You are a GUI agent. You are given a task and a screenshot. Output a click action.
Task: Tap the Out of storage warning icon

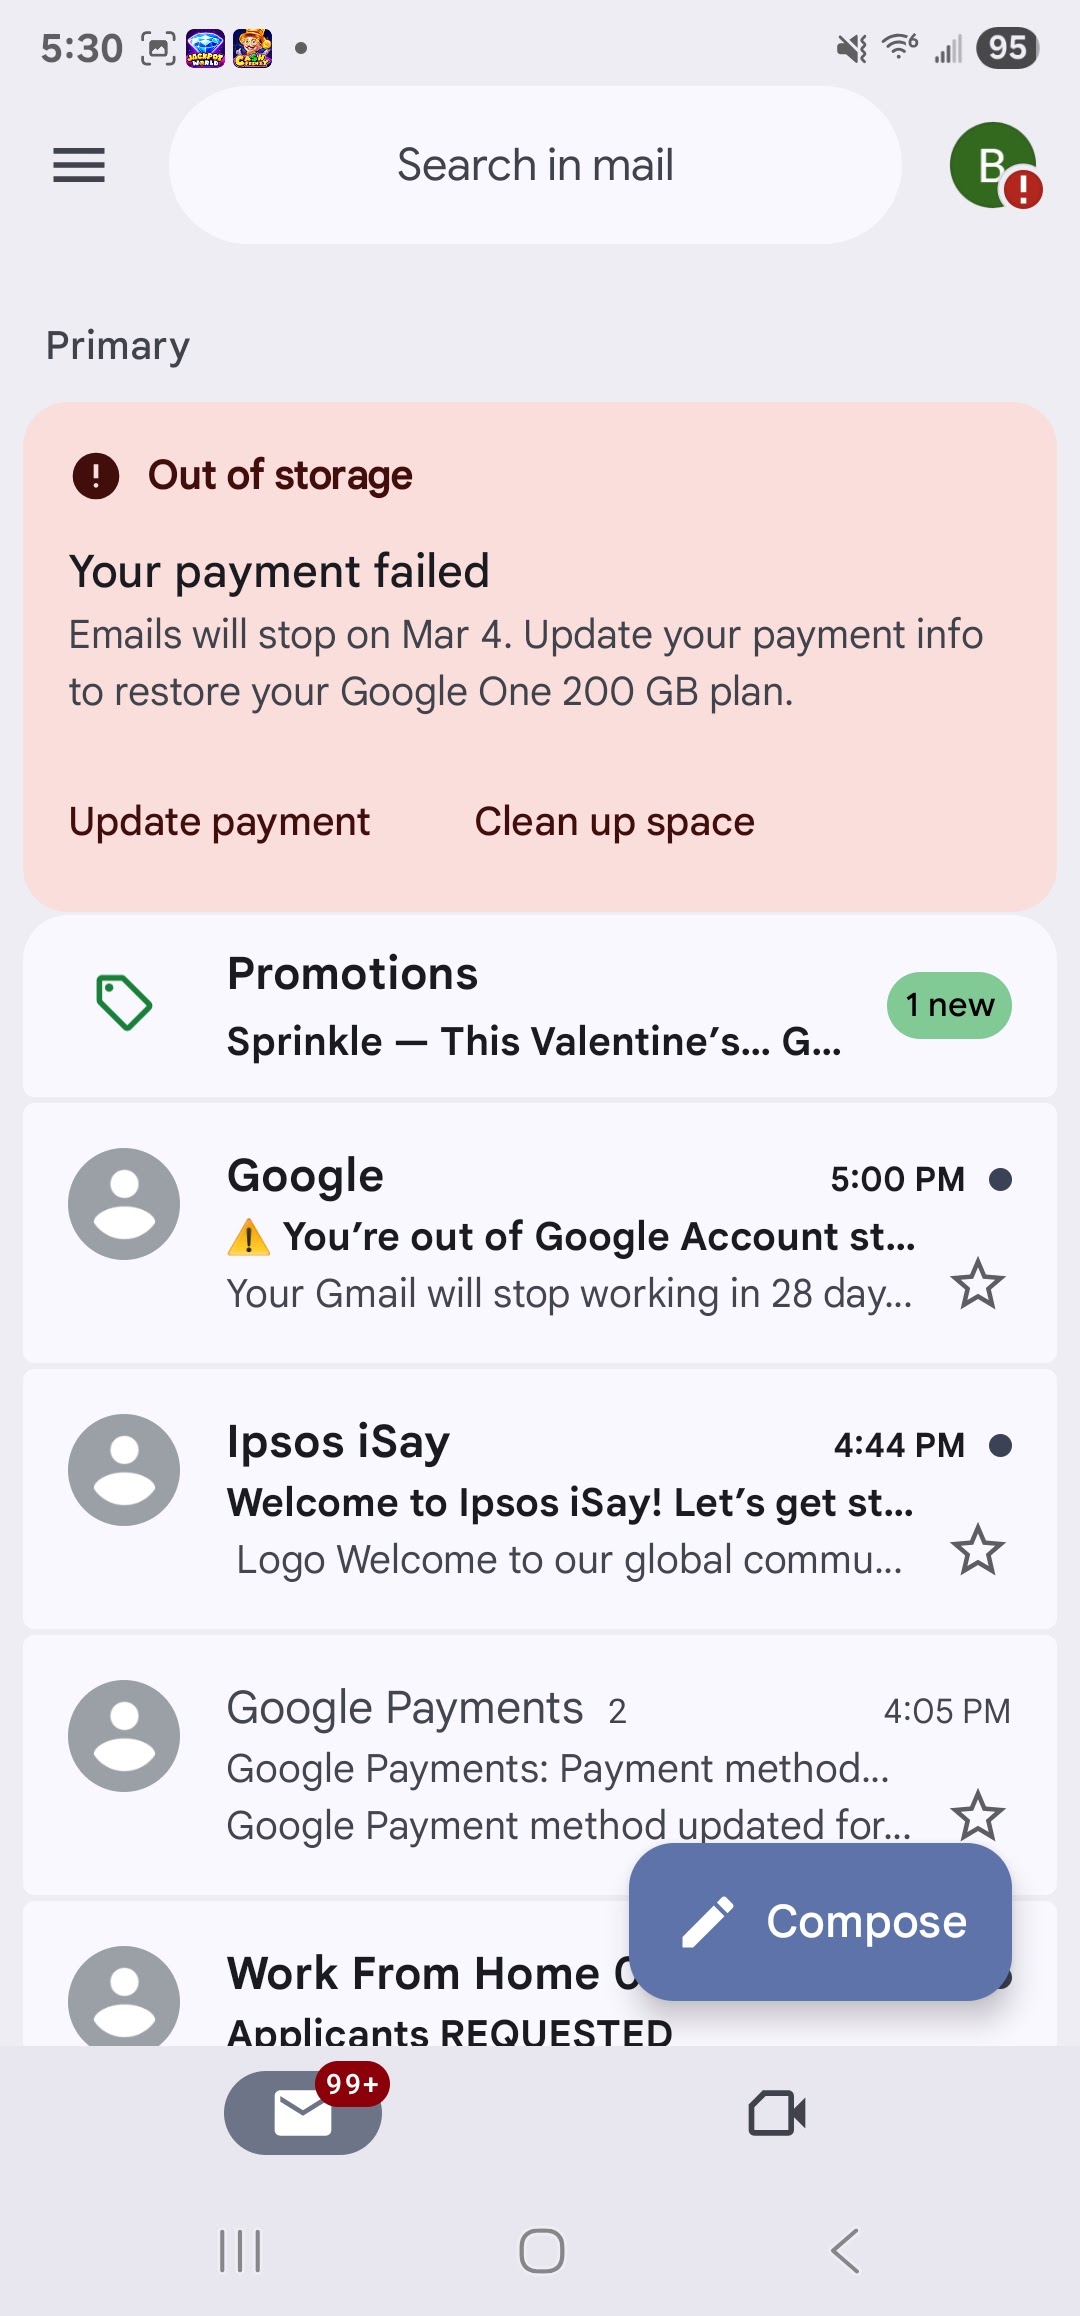[x=96, y=475]
